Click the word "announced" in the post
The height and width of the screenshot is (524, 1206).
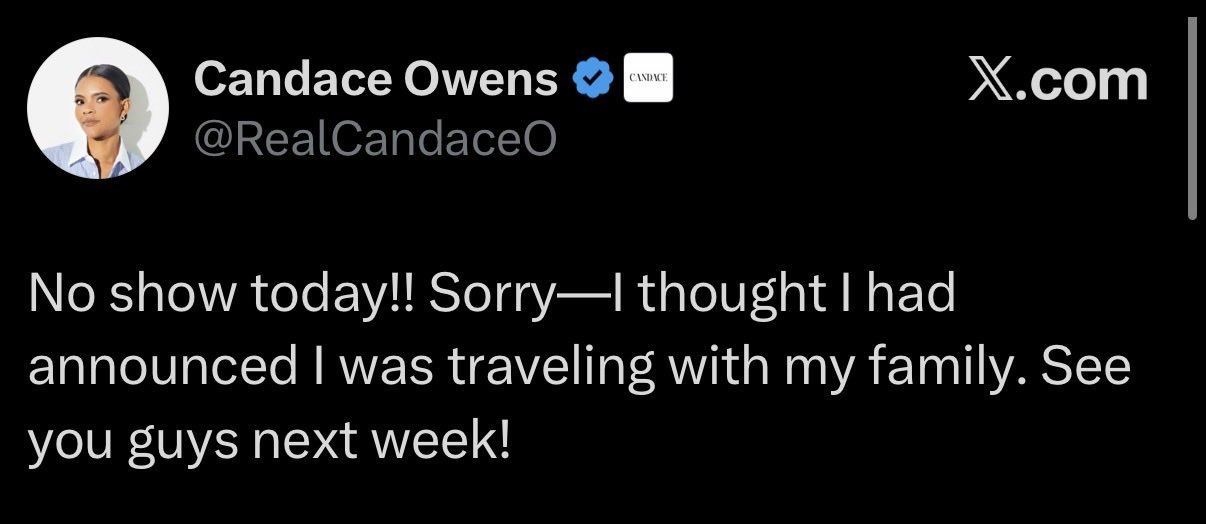[x=162, y=368]
